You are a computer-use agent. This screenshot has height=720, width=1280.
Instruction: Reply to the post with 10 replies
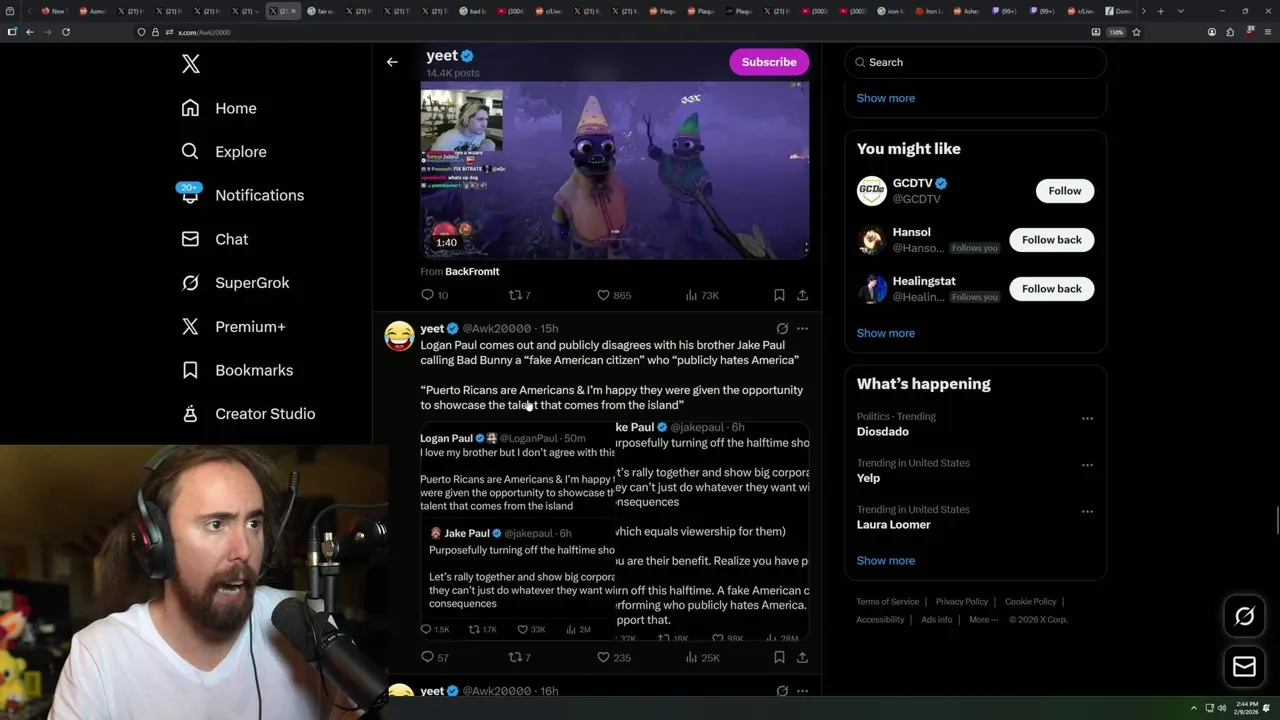[x=435, y=295]
